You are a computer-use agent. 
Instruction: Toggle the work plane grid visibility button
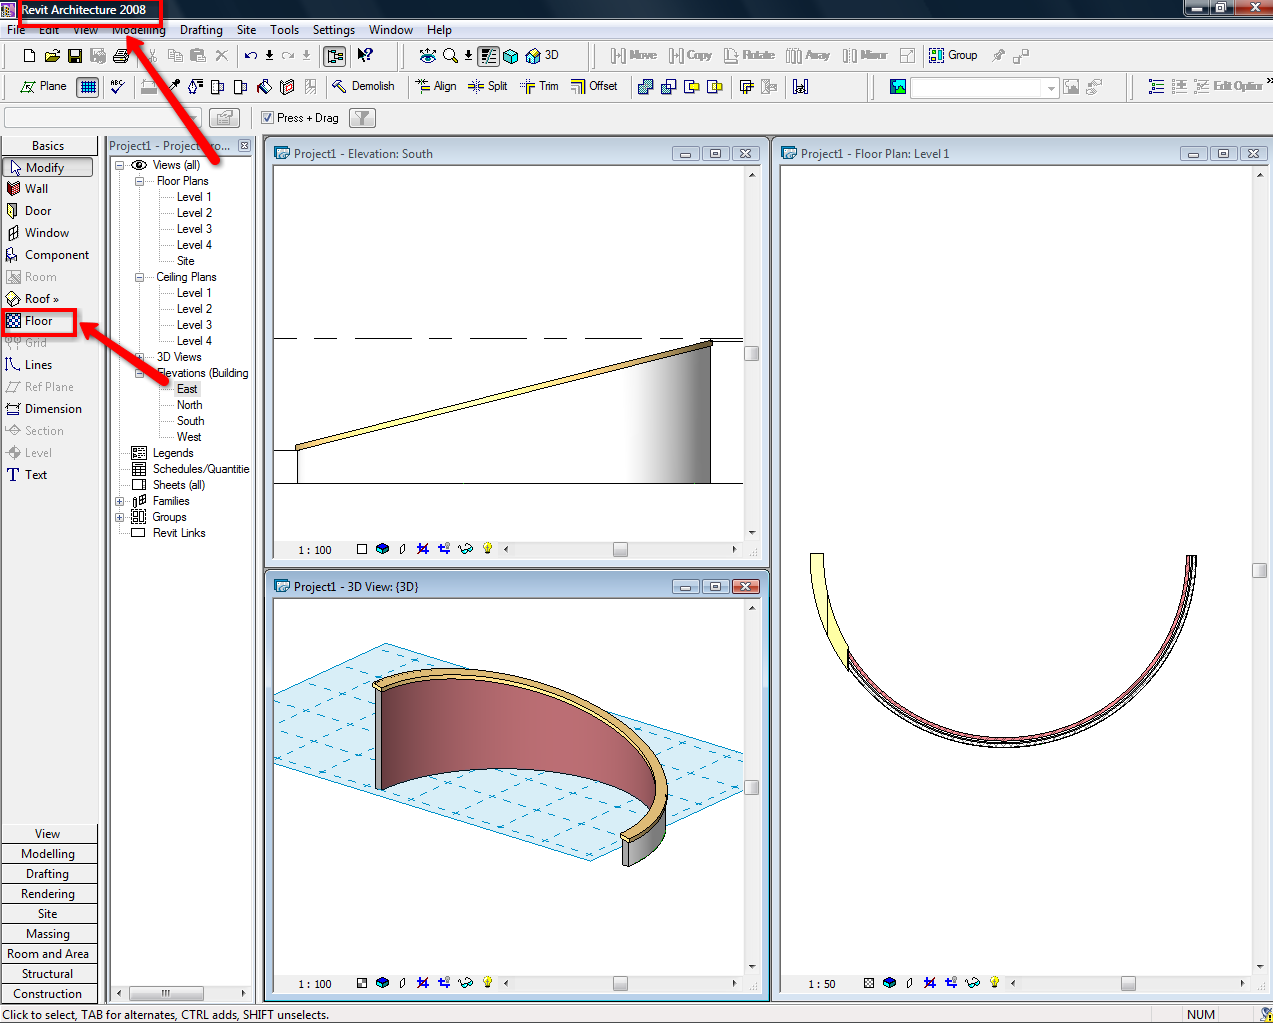pos(88,87)
